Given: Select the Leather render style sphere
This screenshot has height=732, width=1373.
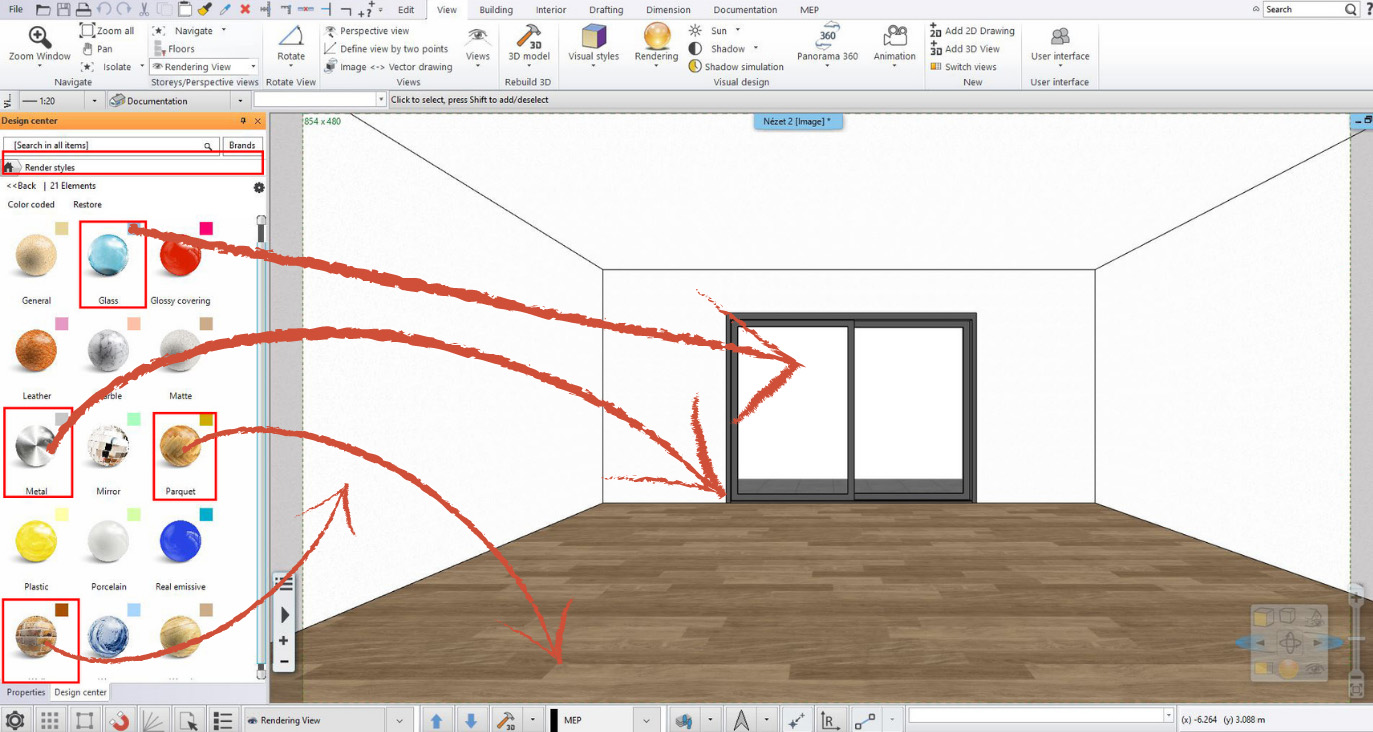Looking at the screenshot, I should pos(36,351).
